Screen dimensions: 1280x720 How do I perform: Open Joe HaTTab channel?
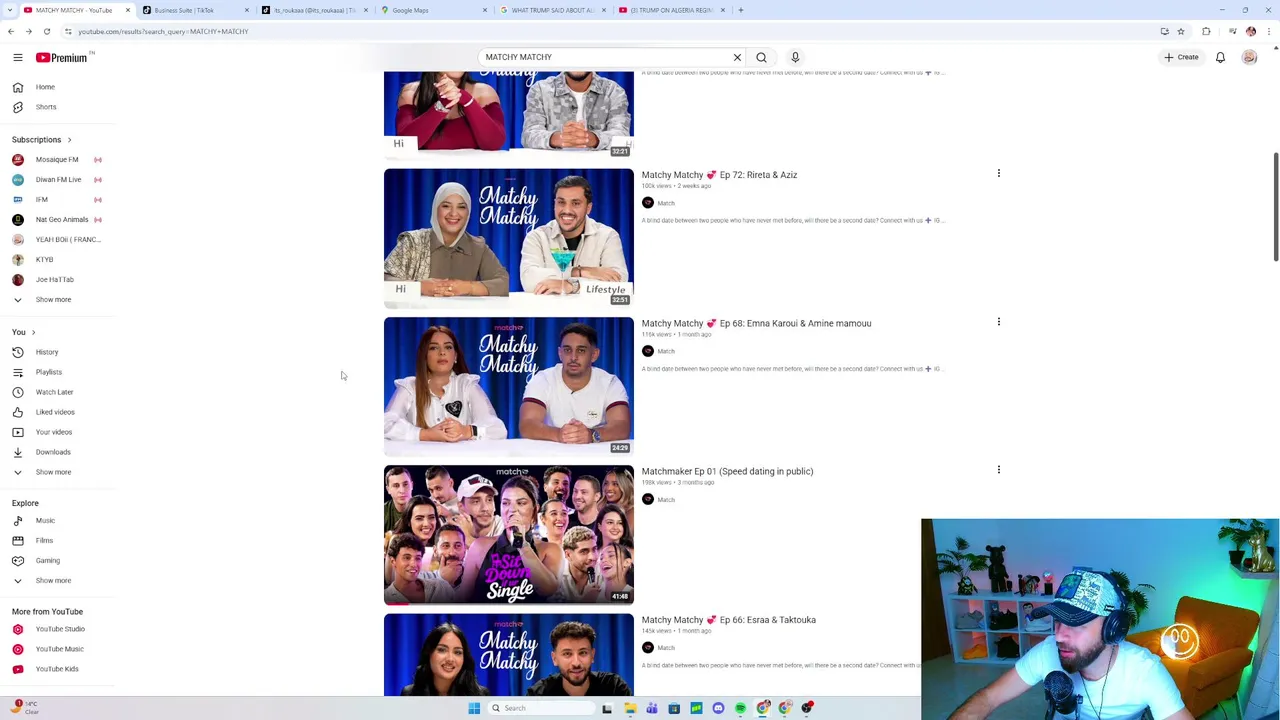tap(55, 280)
